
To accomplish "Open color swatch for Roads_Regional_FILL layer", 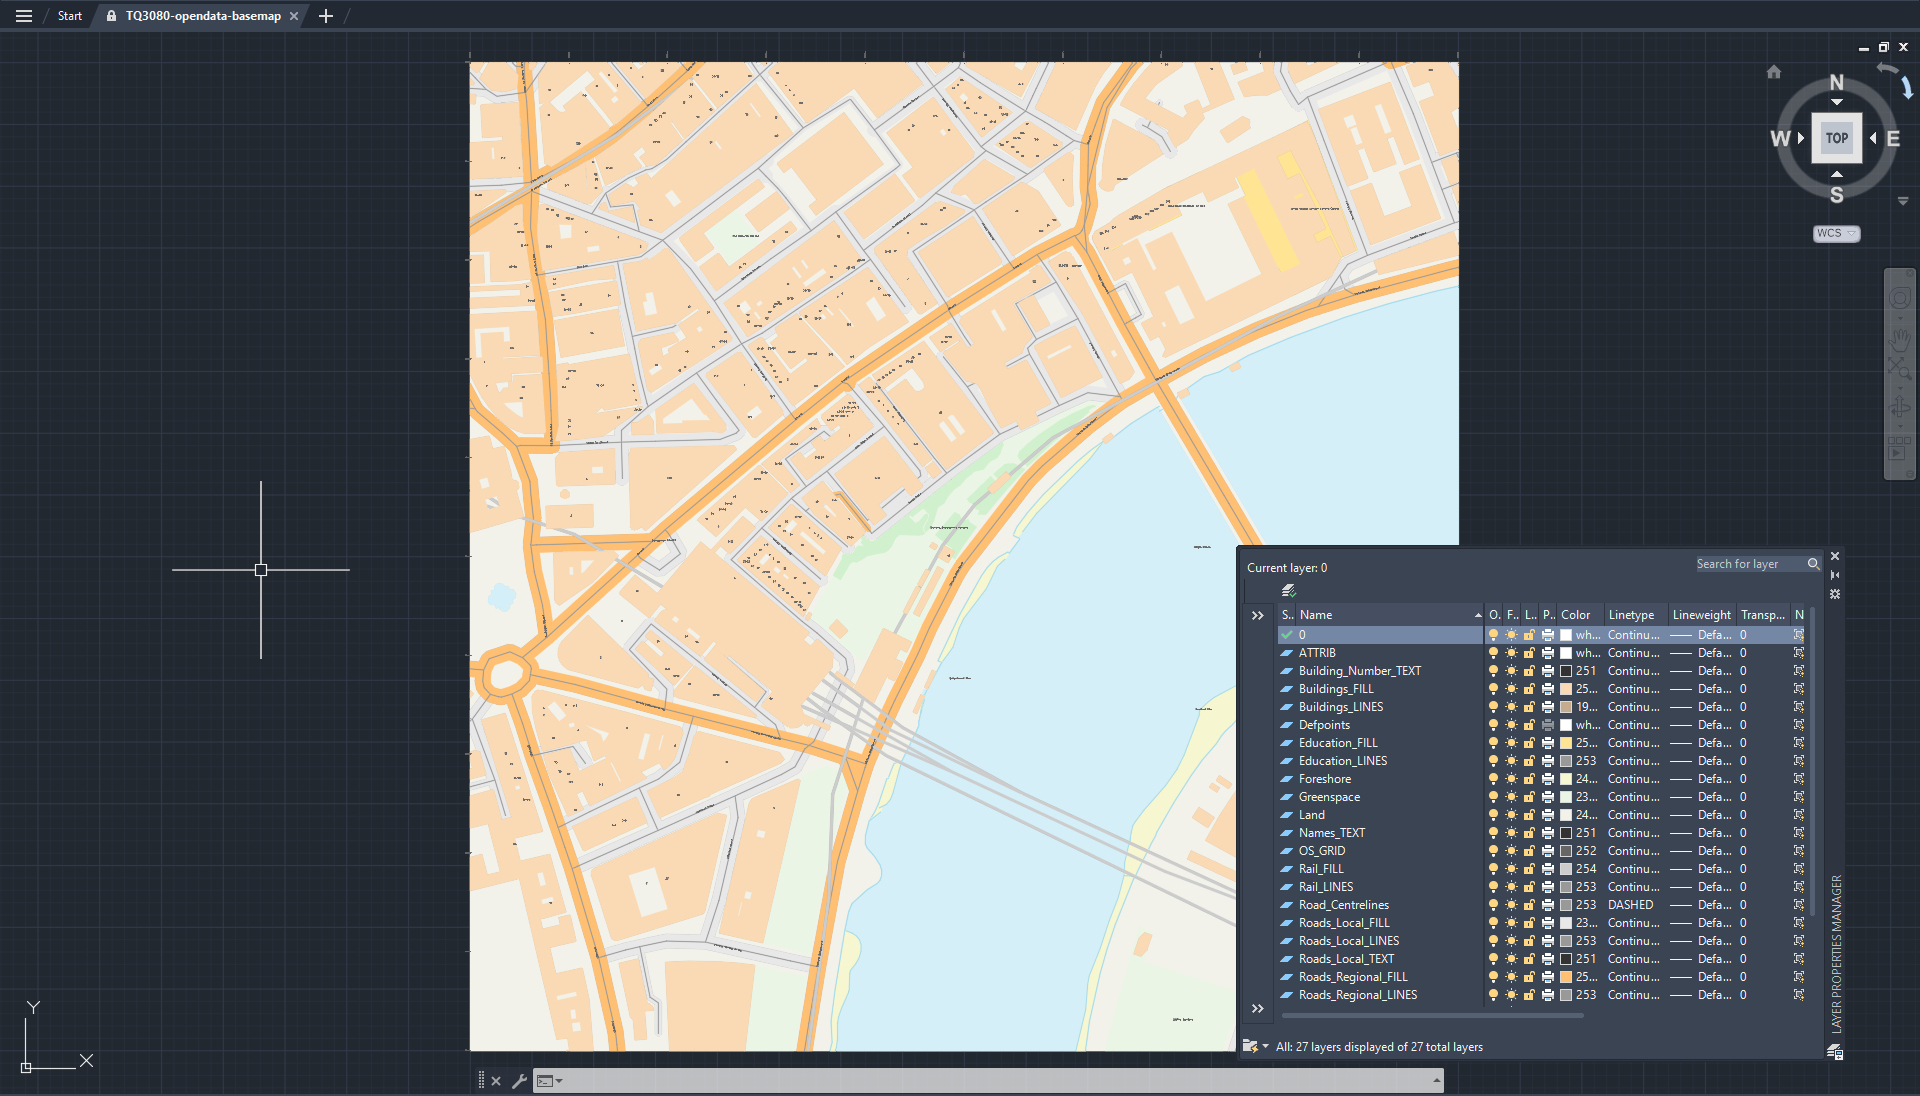I will pos(1566,977).
